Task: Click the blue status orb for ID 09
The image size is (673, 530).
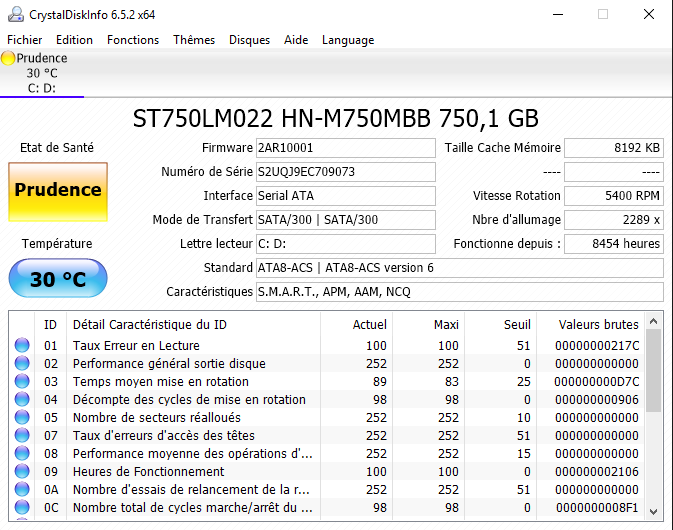Action: 22,471
